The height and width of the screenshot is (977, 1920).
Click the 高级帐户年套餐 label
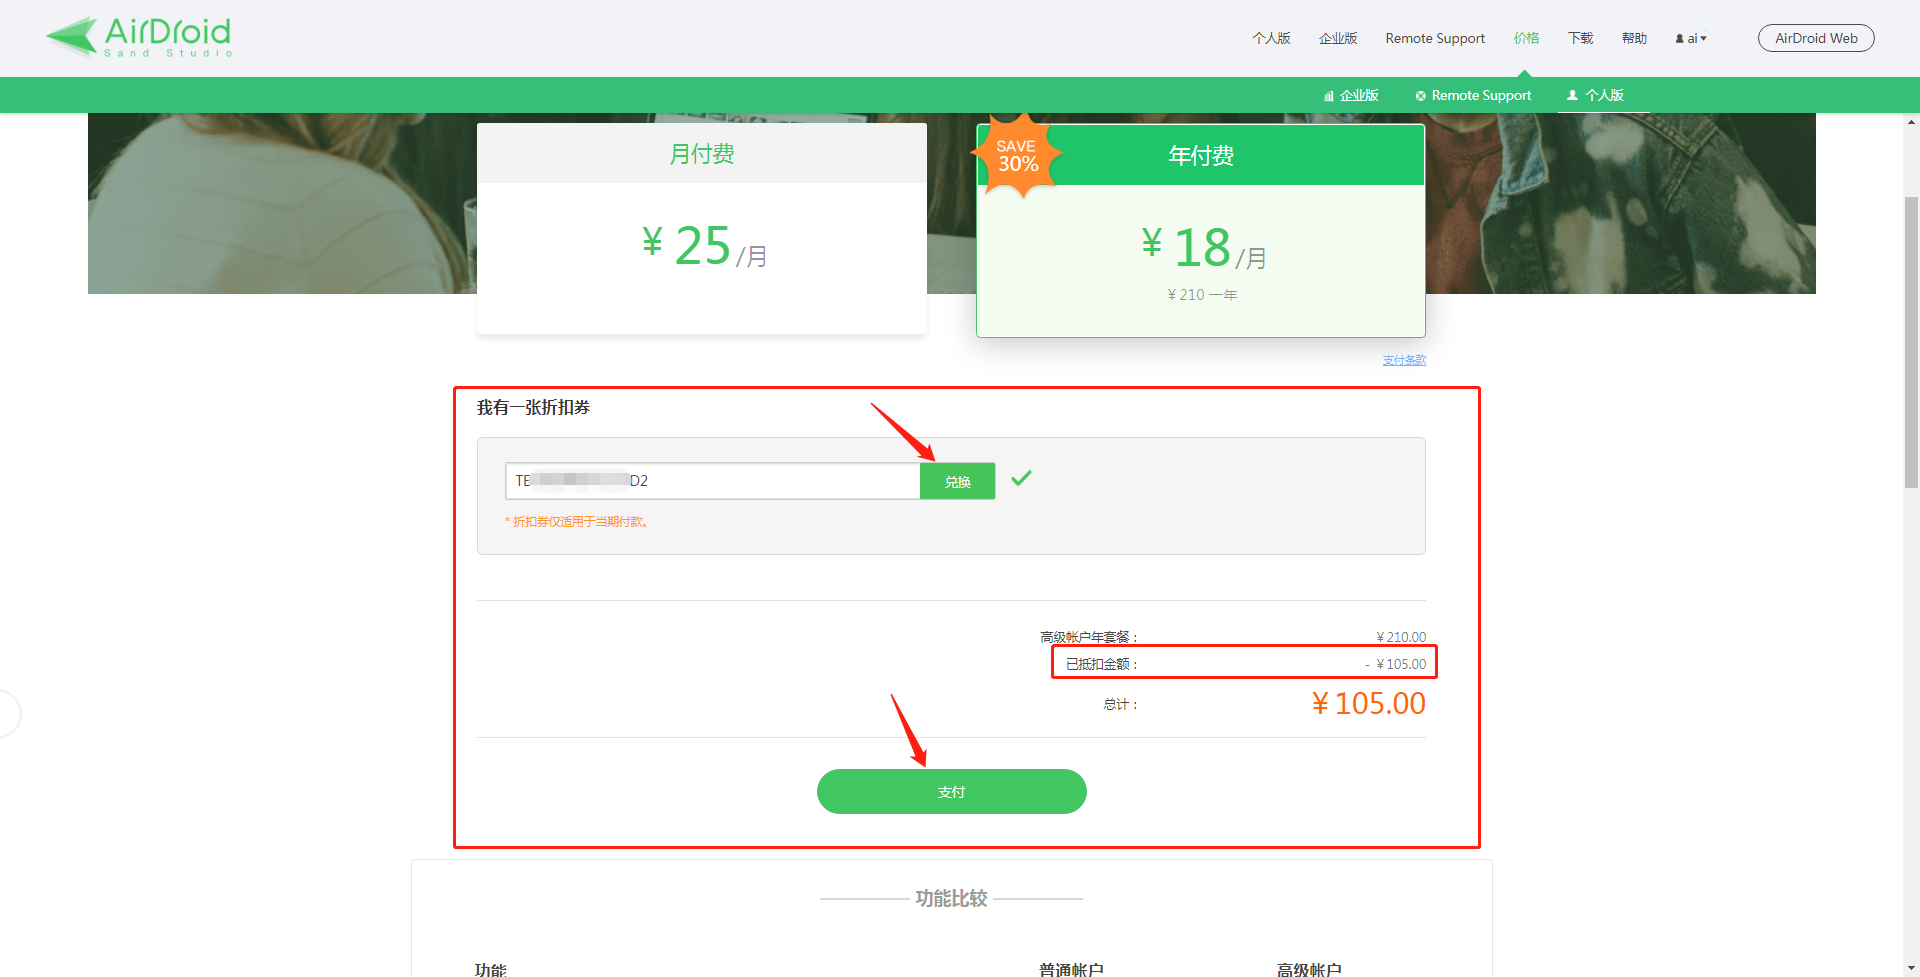(1089, 637)
